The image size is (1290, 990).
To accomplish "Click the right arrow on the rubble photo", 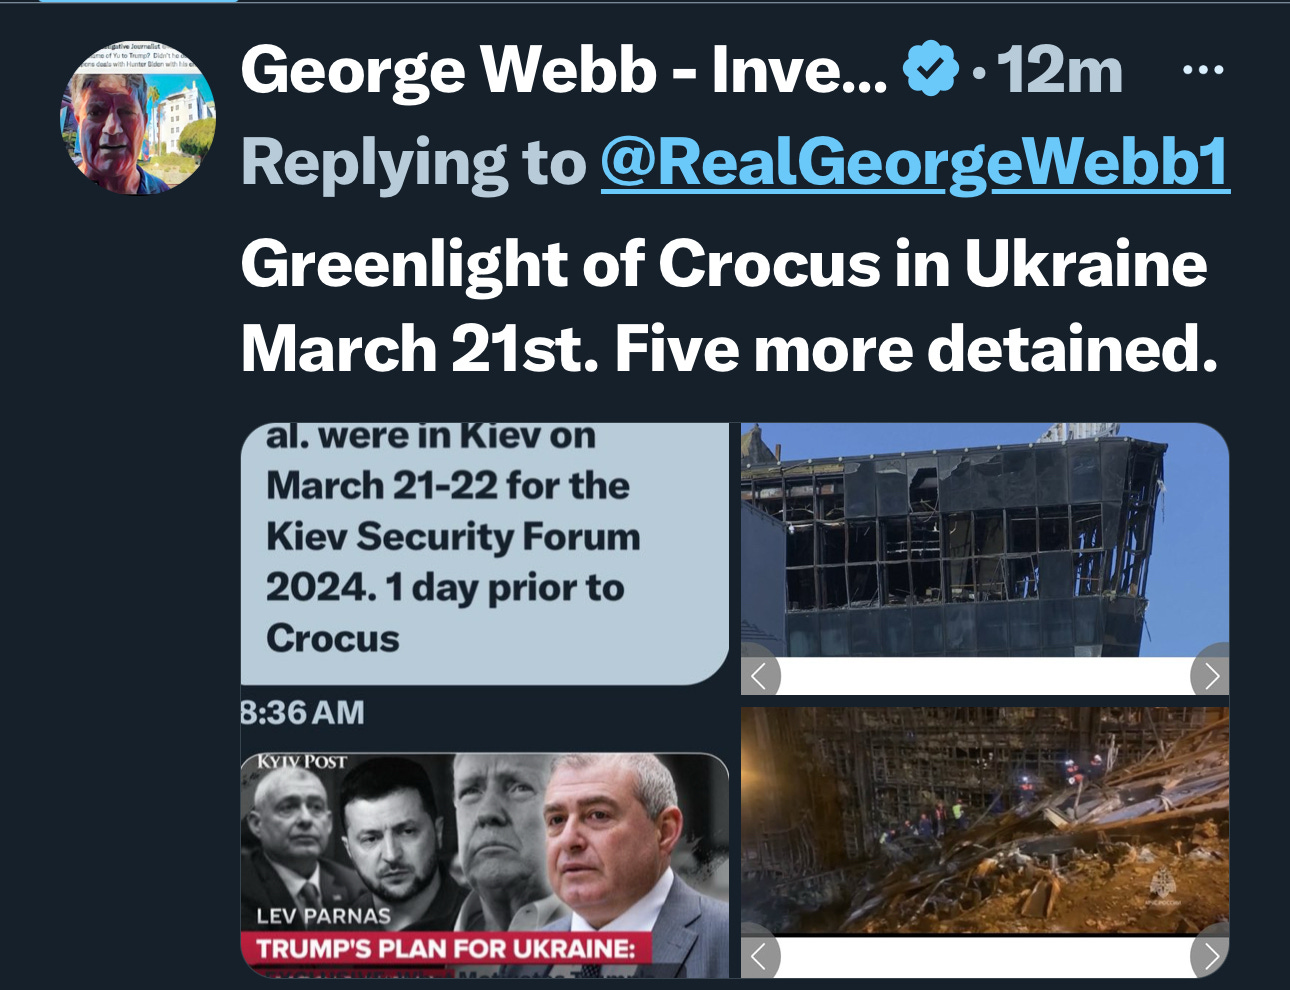I will click(x=1210, y=957).
